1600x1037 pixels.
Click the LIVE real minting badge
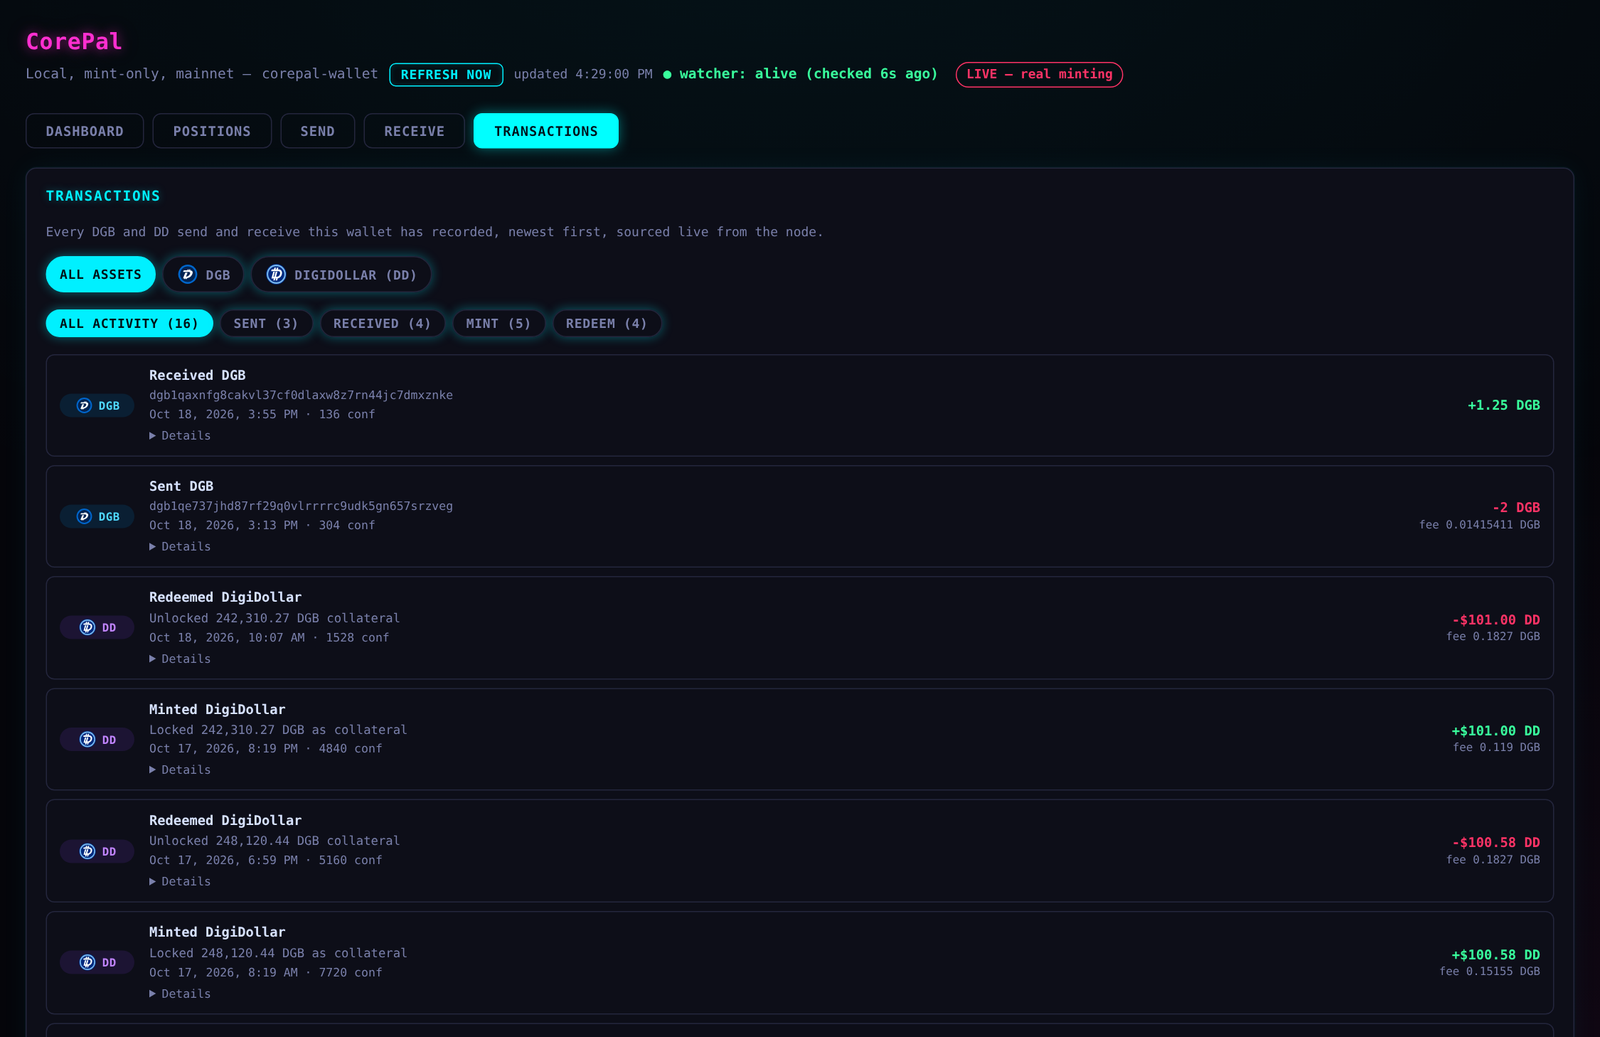point(1039,75)
